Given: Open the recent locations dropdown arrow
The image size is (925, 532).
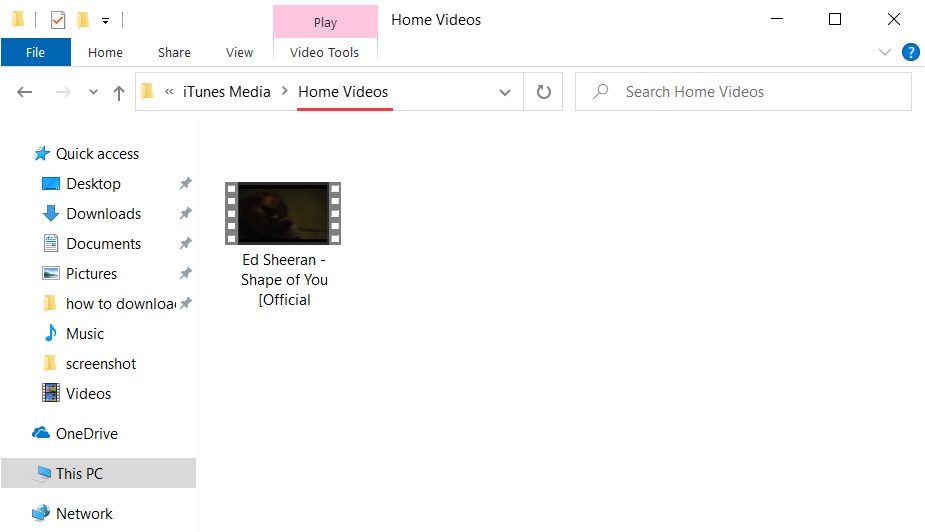Looking at the screenshot, I should point(93,93).
